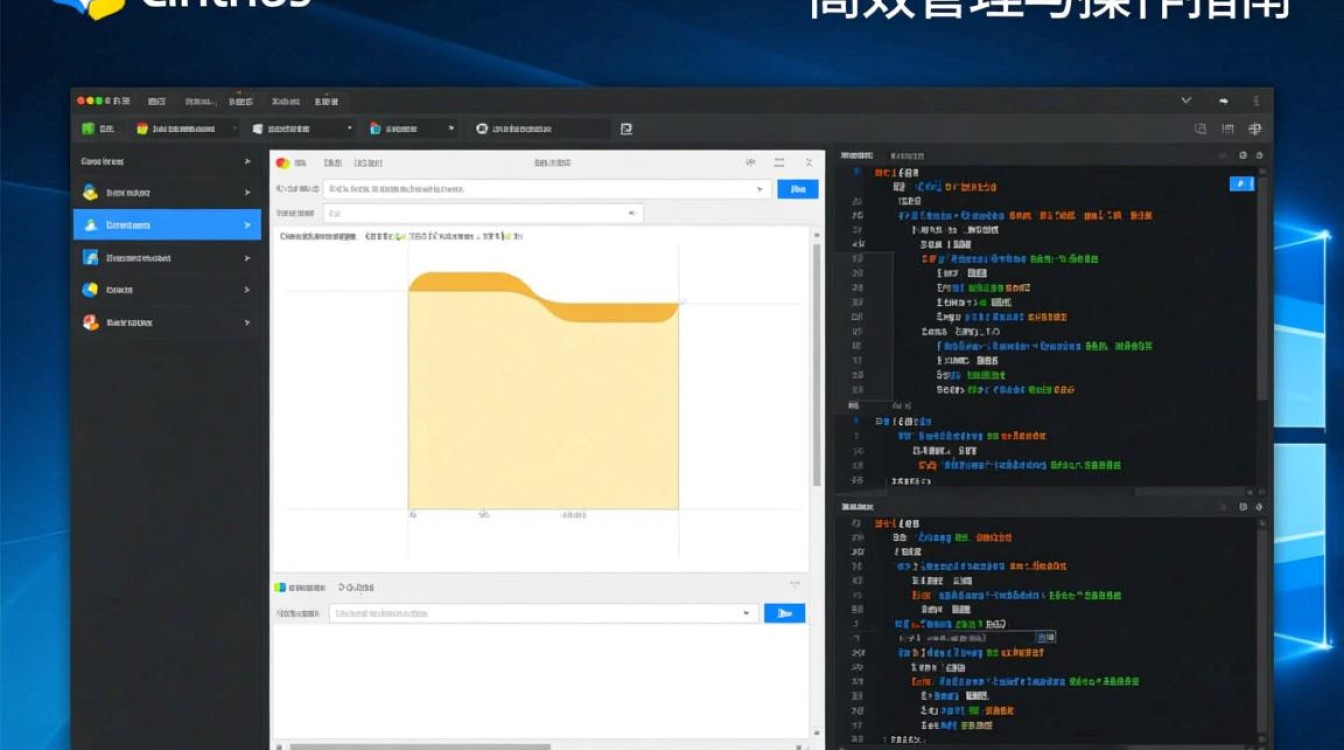Open the dropdown arrow beside the Chrome-style toolbar item

234,128
